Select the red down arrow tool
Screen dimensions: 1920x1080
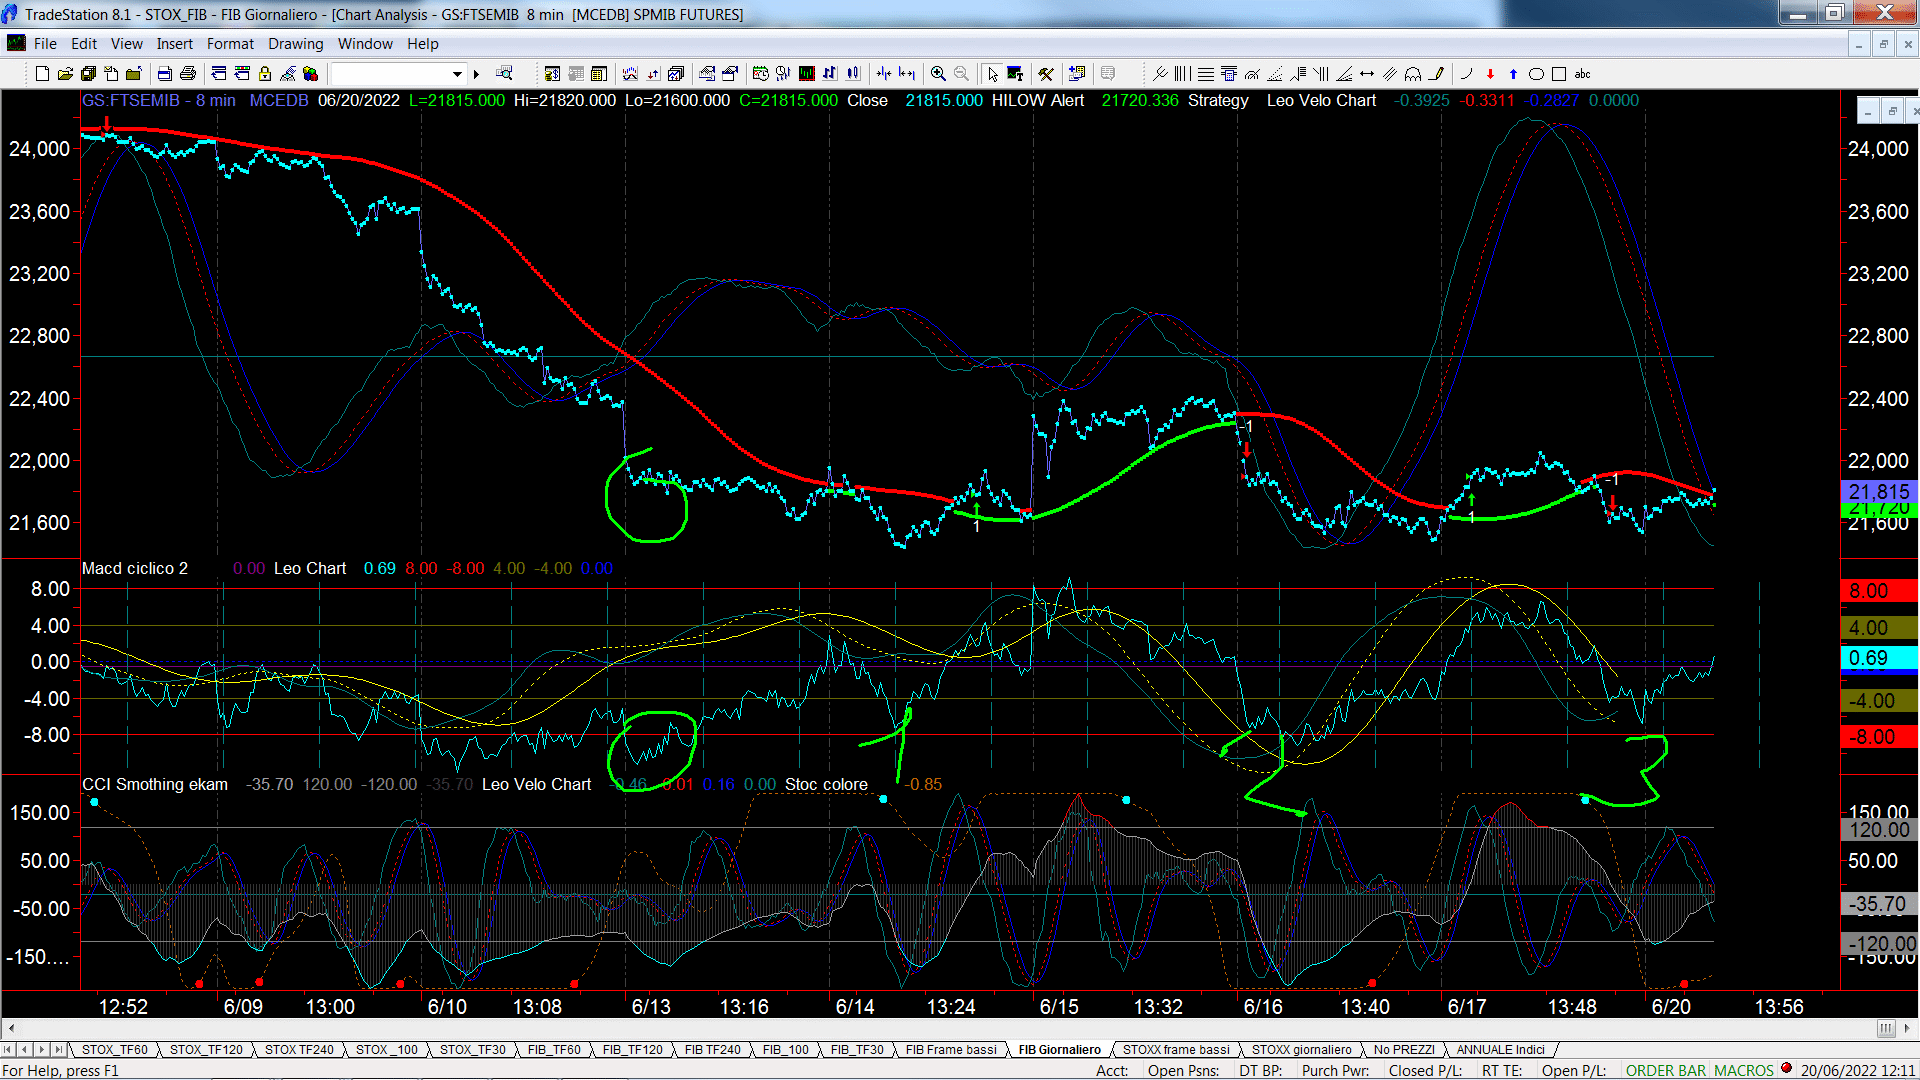click(x=1490, y=74)
